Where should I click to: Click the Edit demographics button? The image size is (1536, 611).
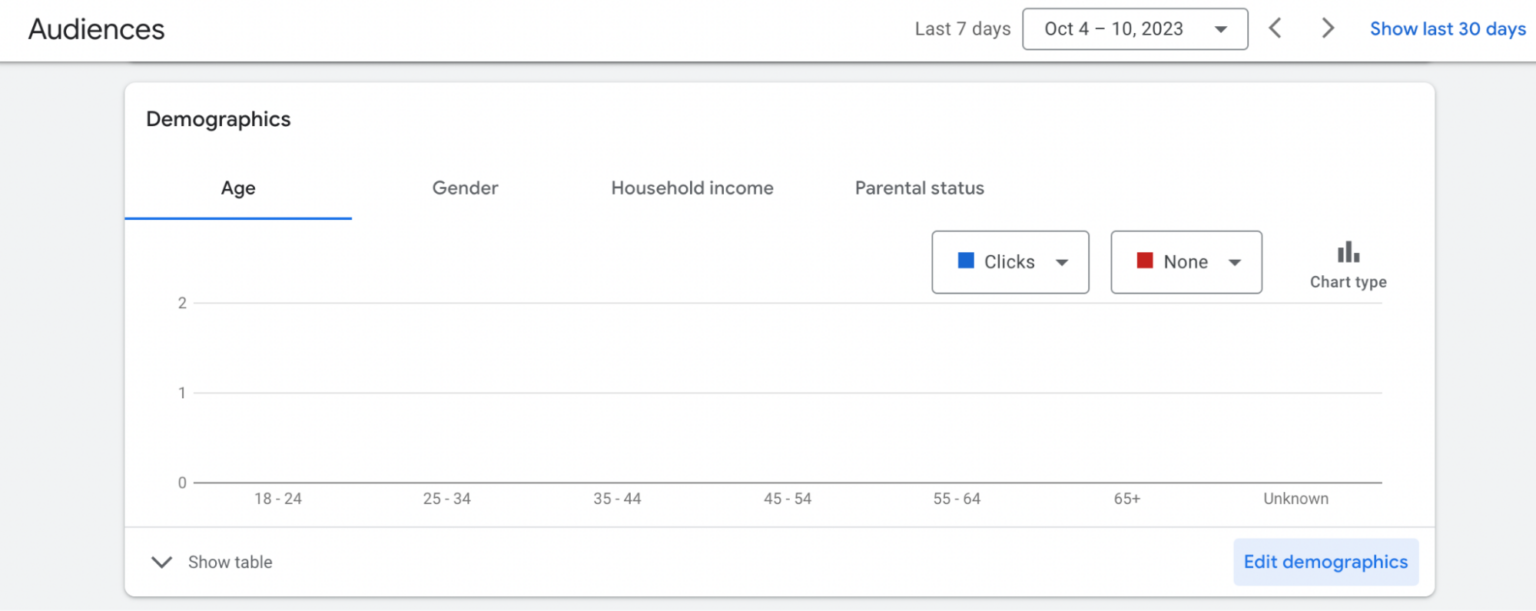(x=1325, y=562)
